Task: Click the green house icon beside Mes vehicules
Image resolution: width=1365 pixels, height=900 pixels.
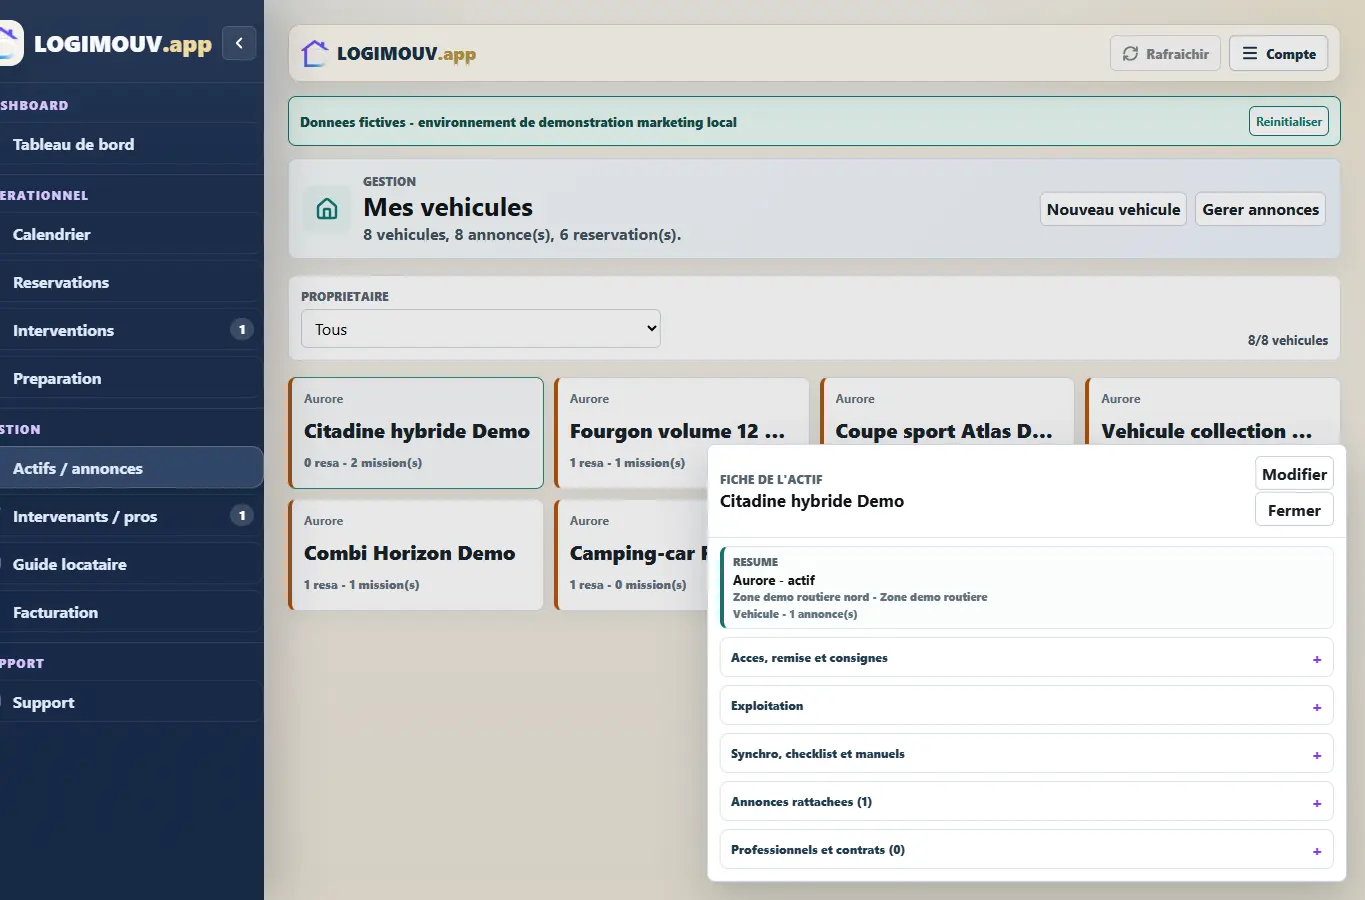Action: [x=327, y=209]
